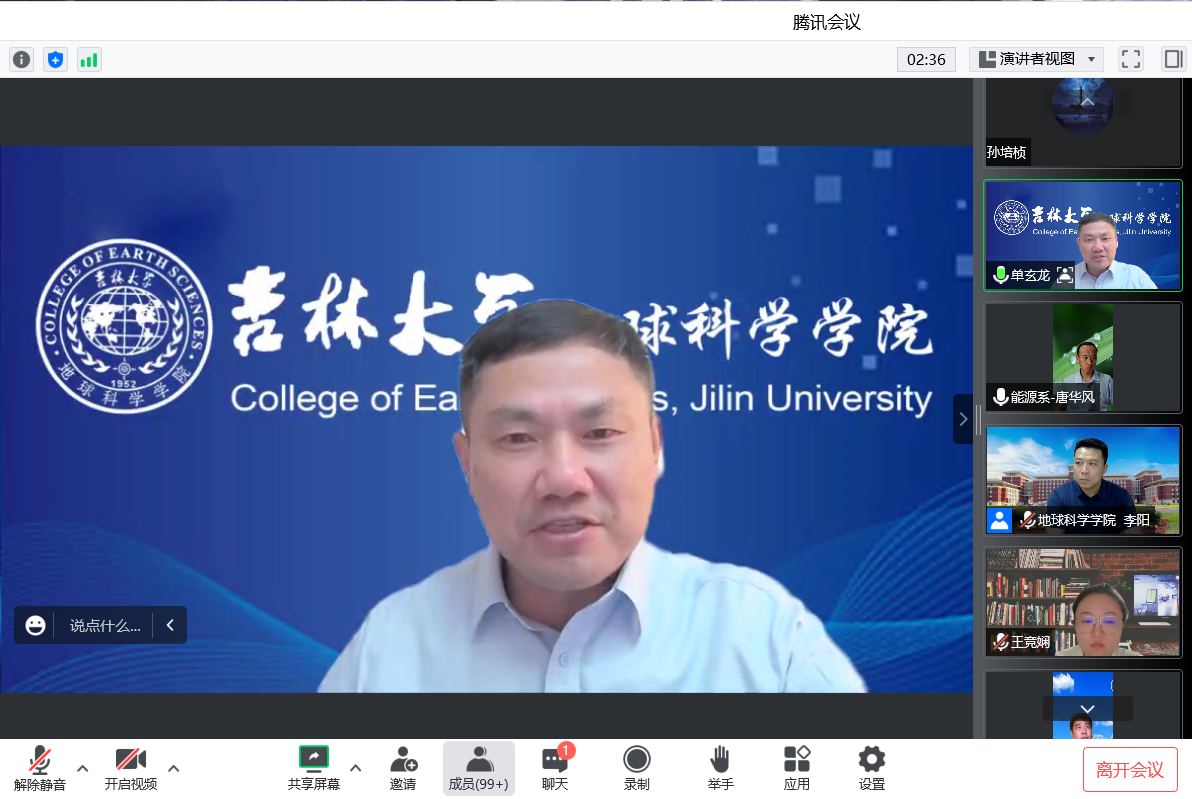
Task: Raise hand with 举手
Action: click(720, 768)
